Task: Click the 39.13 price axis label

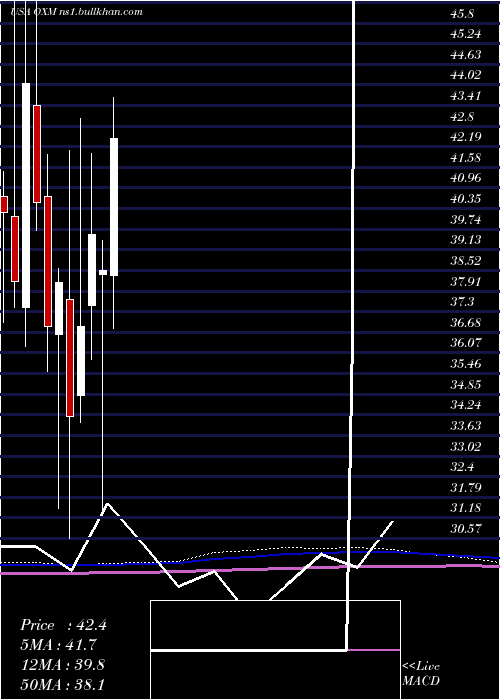Action: coord(466,240)
